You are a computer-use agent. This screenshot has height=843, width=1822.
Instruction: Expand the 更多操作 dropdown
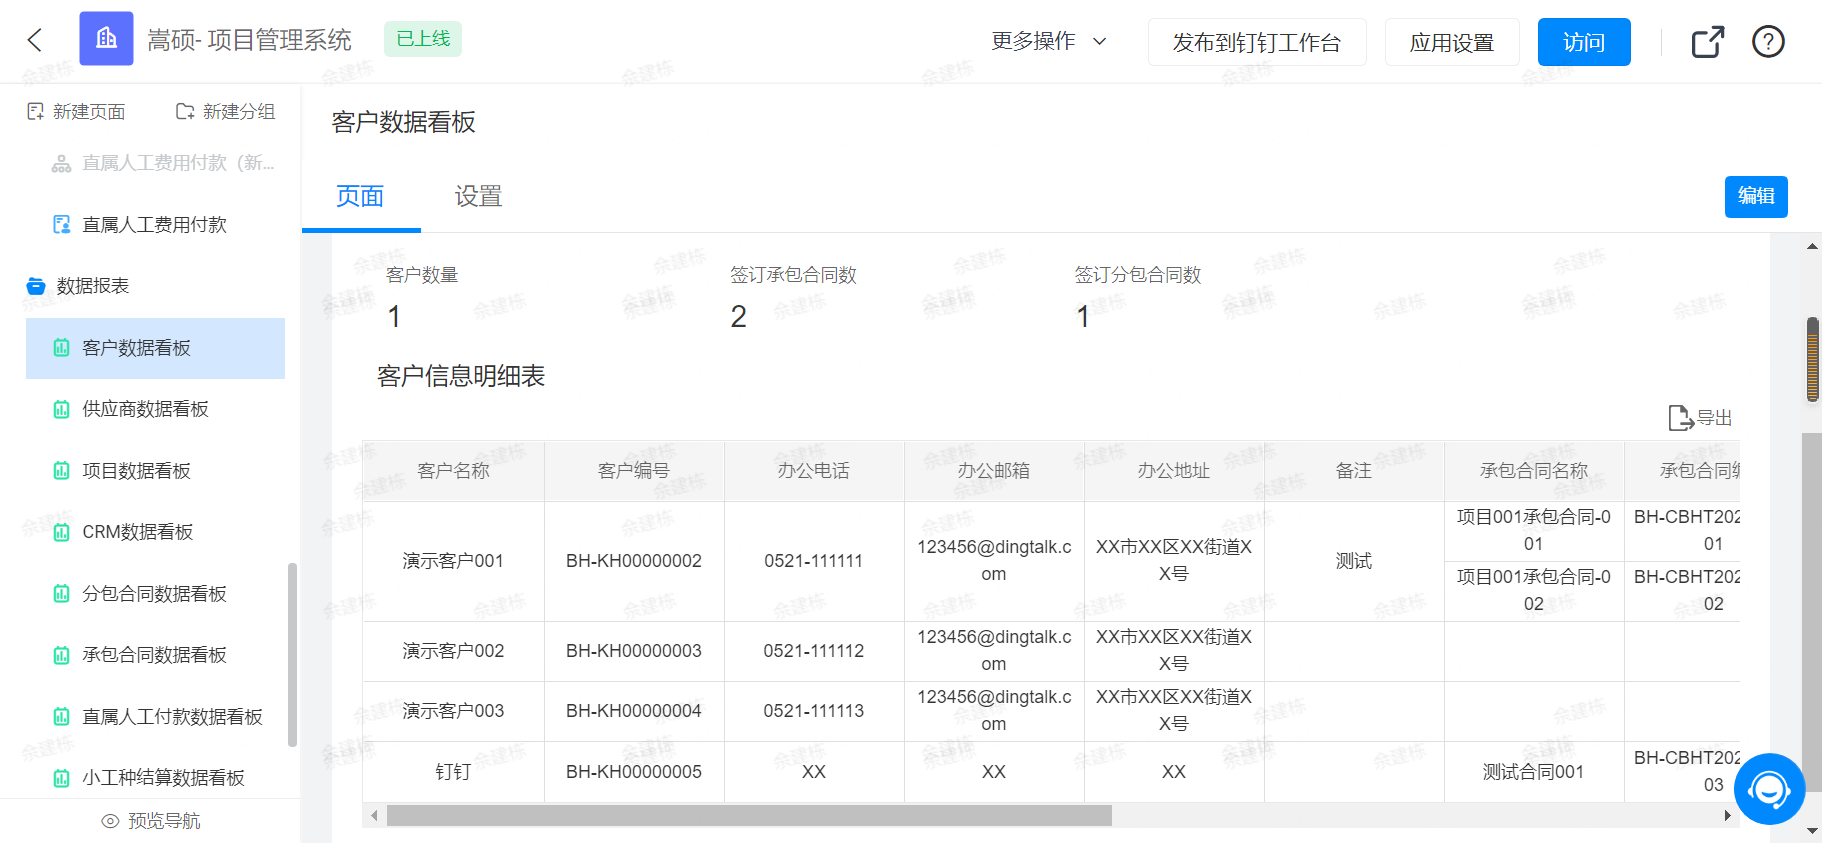1049,41
